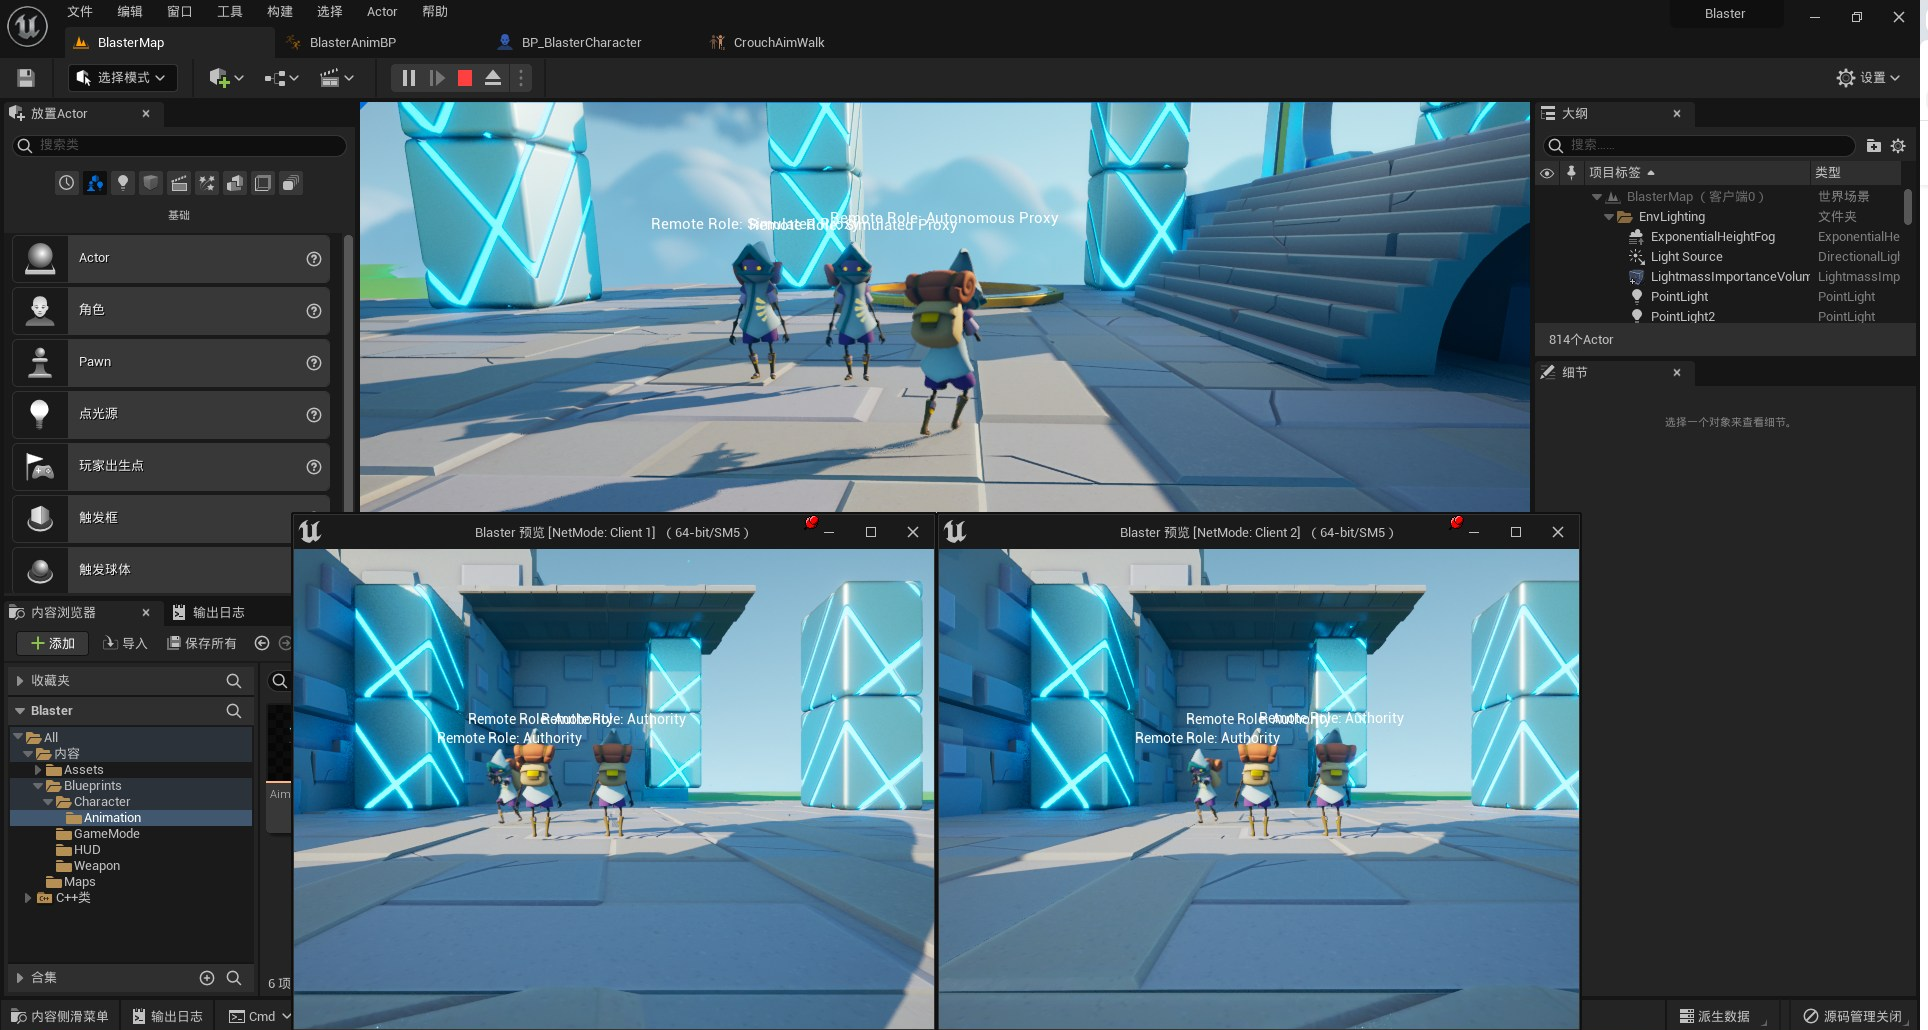
Task: Open help for Pawn entry
Action: pos(314,363)
